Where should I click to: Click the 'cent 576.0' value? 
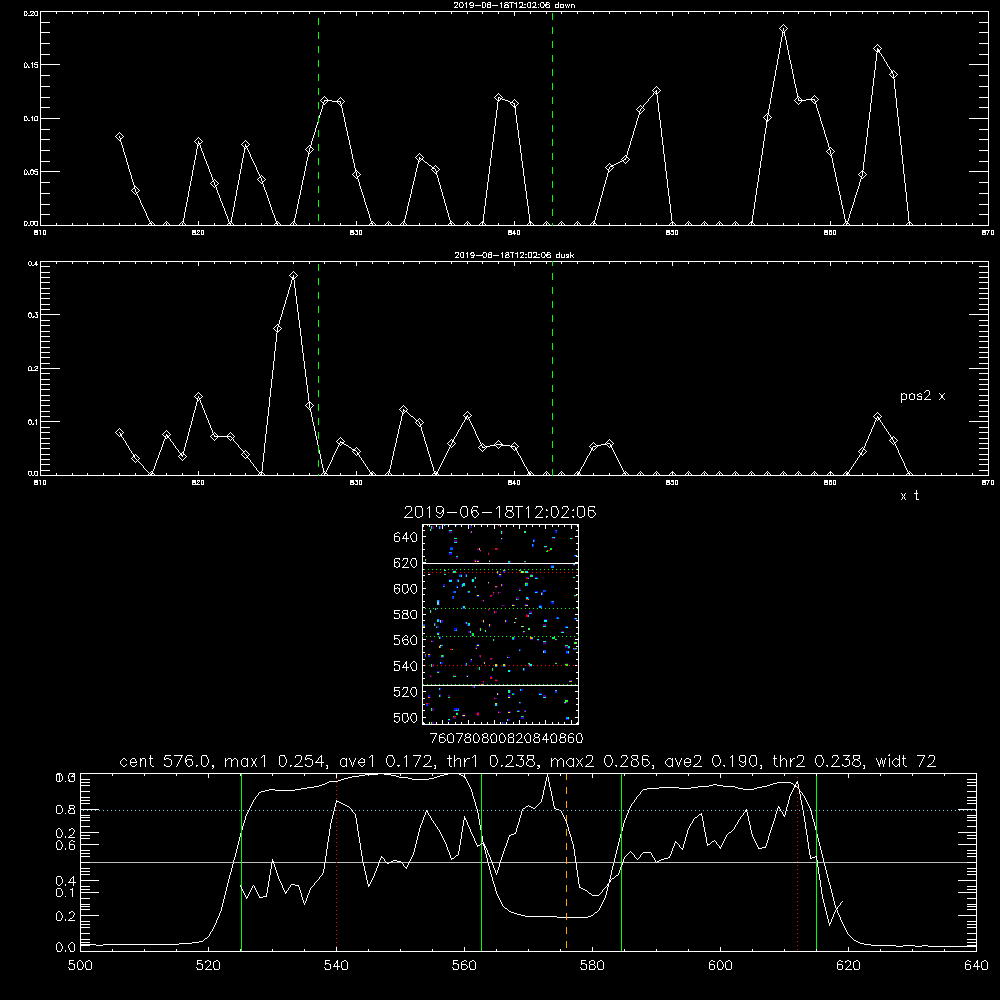(165, 761)
